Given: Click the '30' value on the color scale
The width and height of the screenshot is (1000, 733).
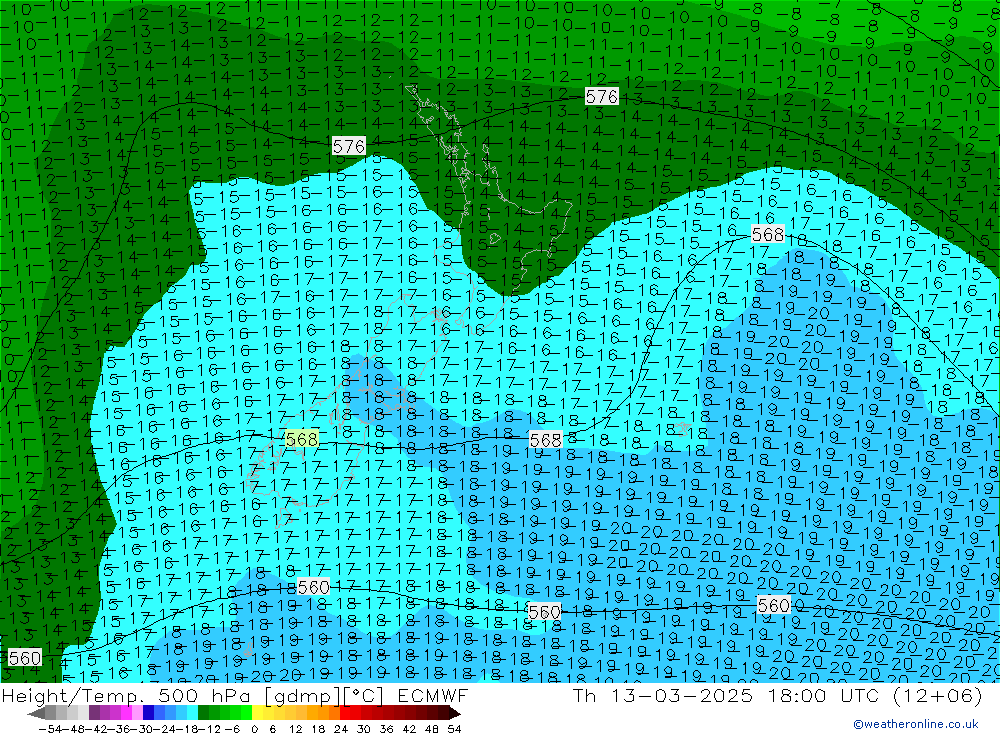Looking at the screenshot, I should click(x=364, y=729).
